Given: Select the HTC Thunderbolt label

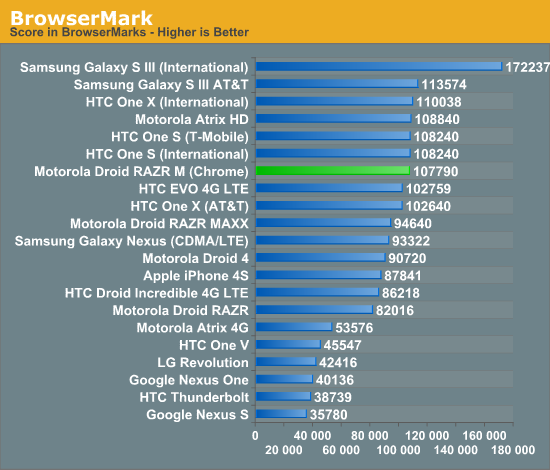Looking at the screenshot, I should pos(194,397).
